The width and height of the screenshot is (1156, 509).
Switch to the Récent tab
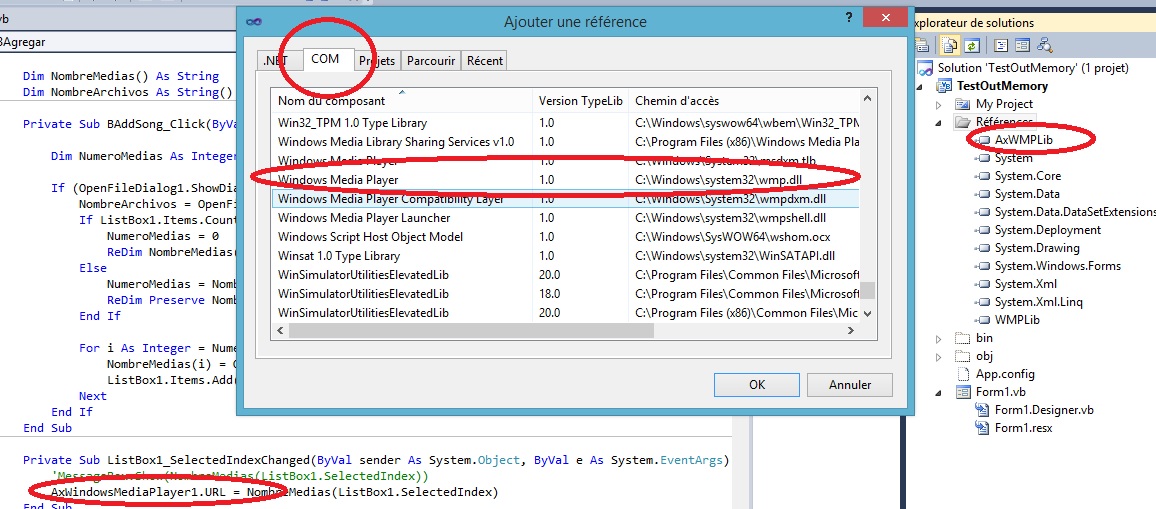pos(485,60)
